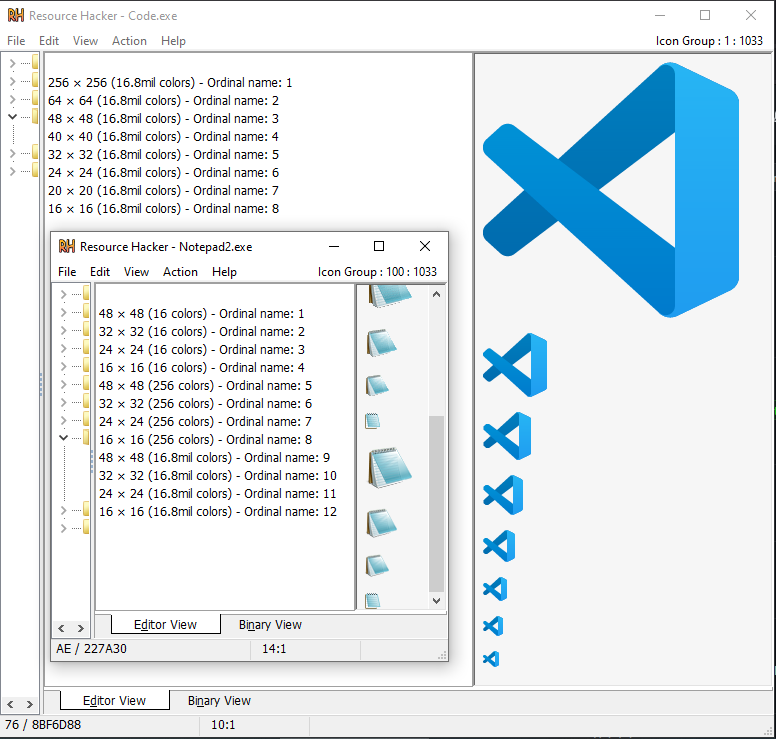Select the 64×64 VS Code icon preview
This screenshot has height=739, width=776.
(x=515, y=365)
